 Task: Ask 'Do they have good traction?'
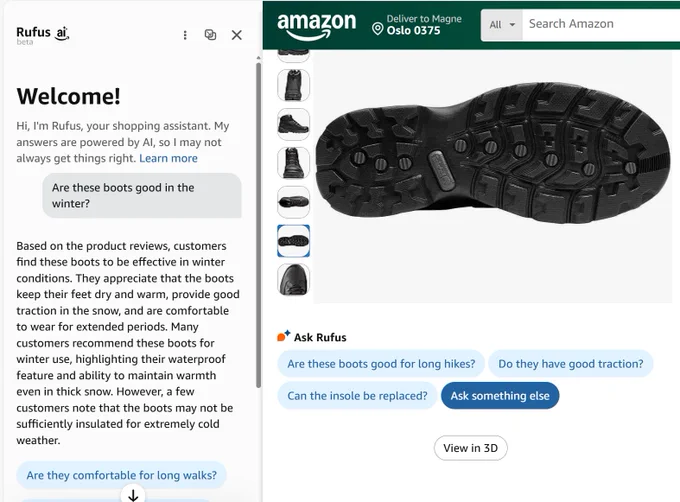(x=571, y=364)
